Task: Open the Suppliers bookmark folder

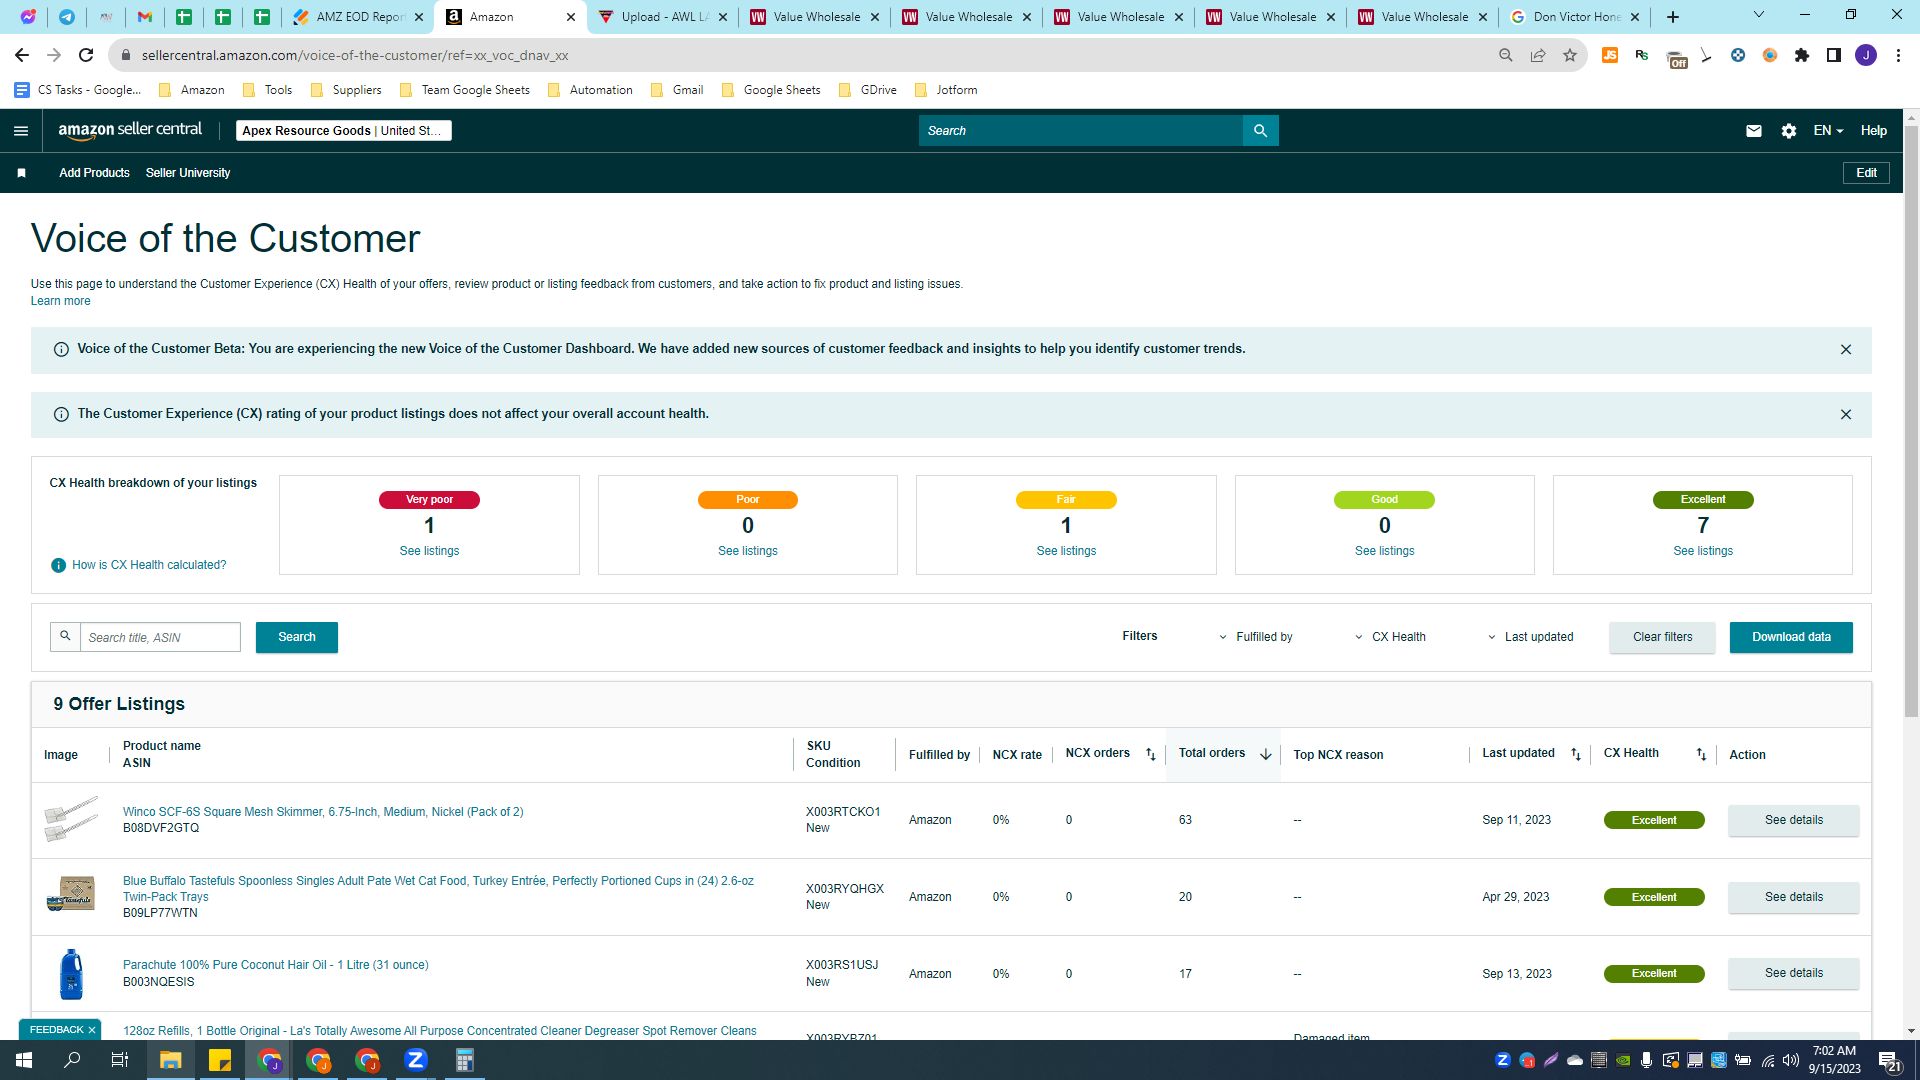Action: [346, 90]
